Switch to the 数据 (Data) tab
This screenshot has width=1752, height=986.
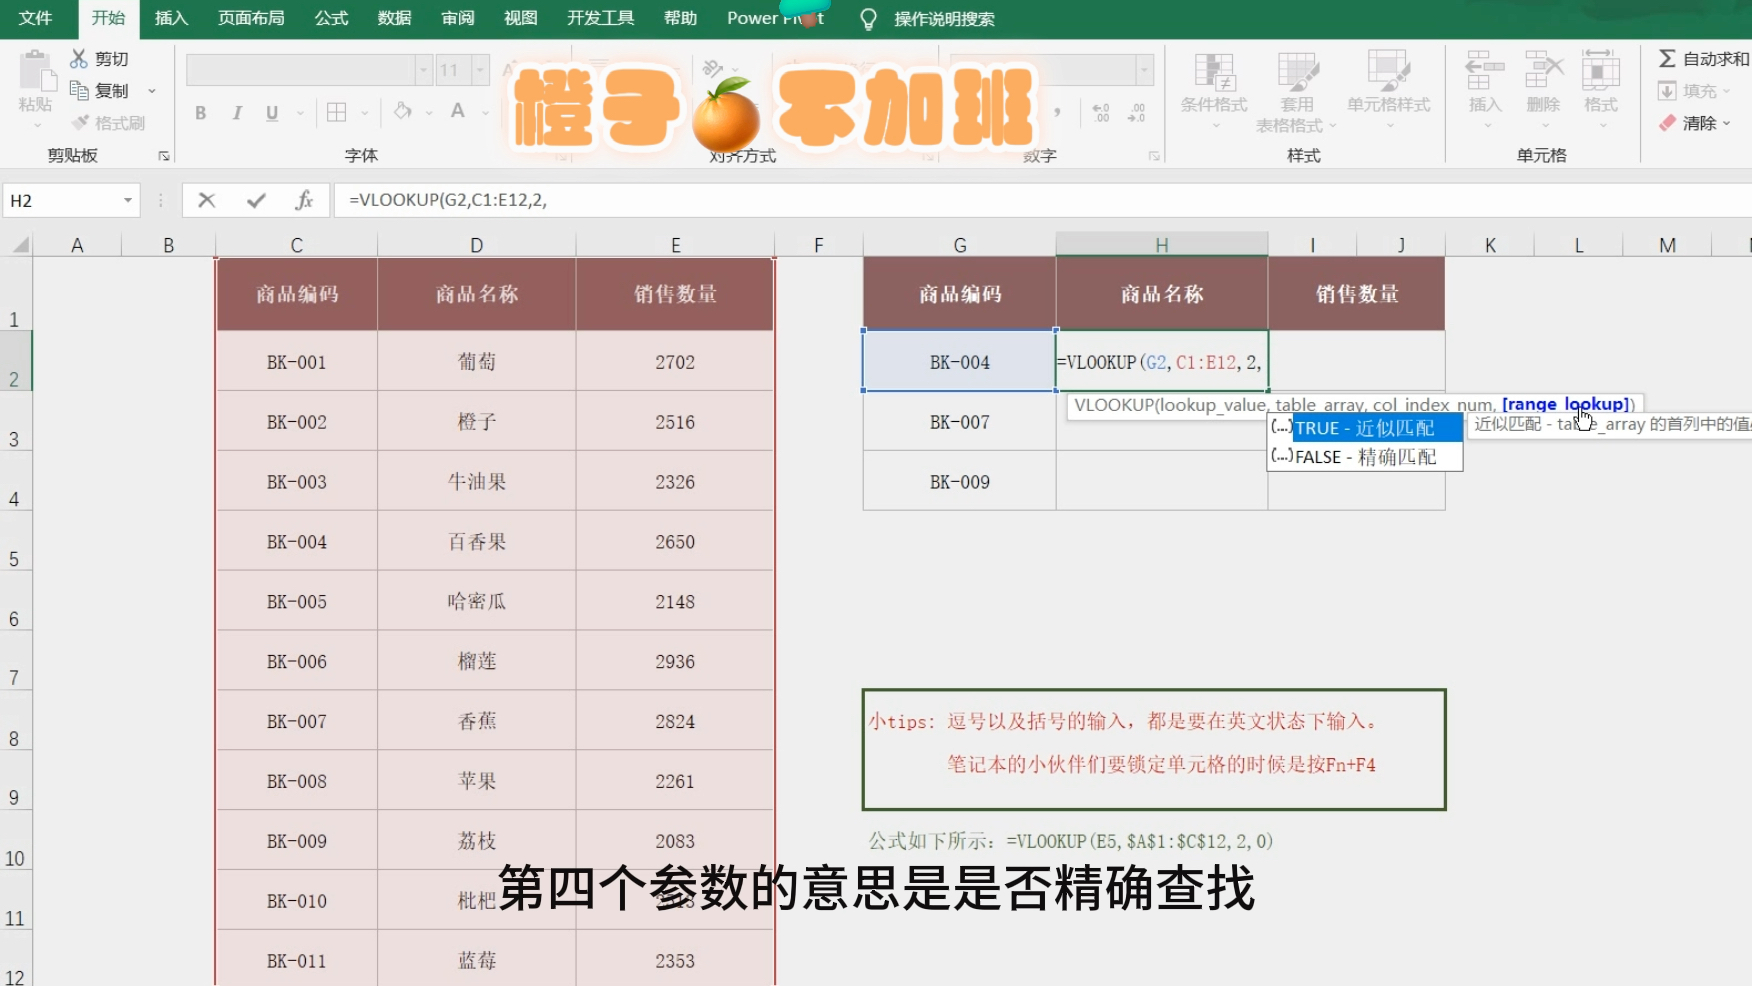pyautogui.click(x=394, y=18)
